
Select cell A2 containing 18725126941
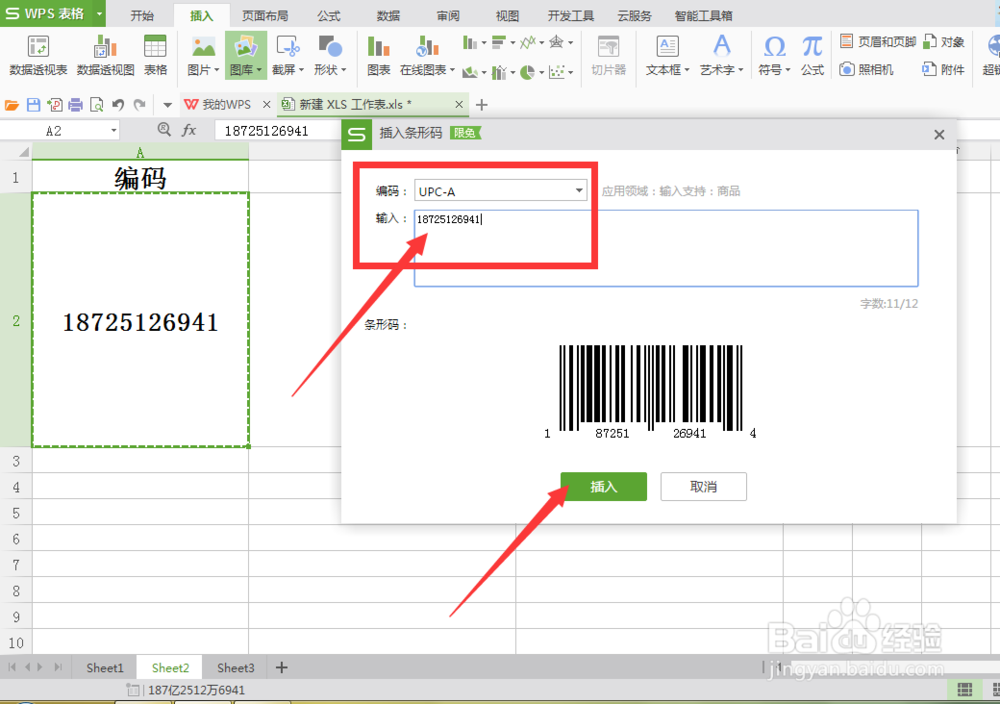(x=140, y=319)
